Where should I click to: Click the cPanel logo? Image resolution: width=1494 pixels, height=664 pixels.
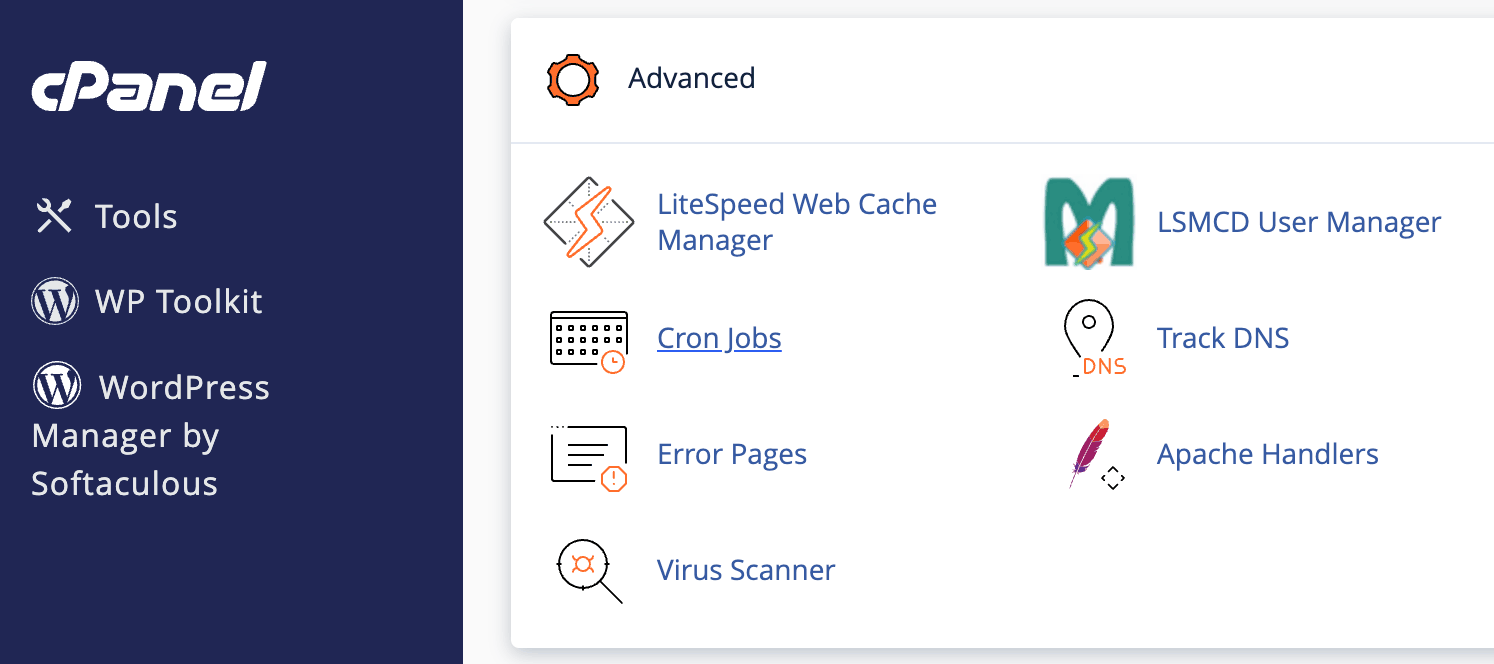148,86
